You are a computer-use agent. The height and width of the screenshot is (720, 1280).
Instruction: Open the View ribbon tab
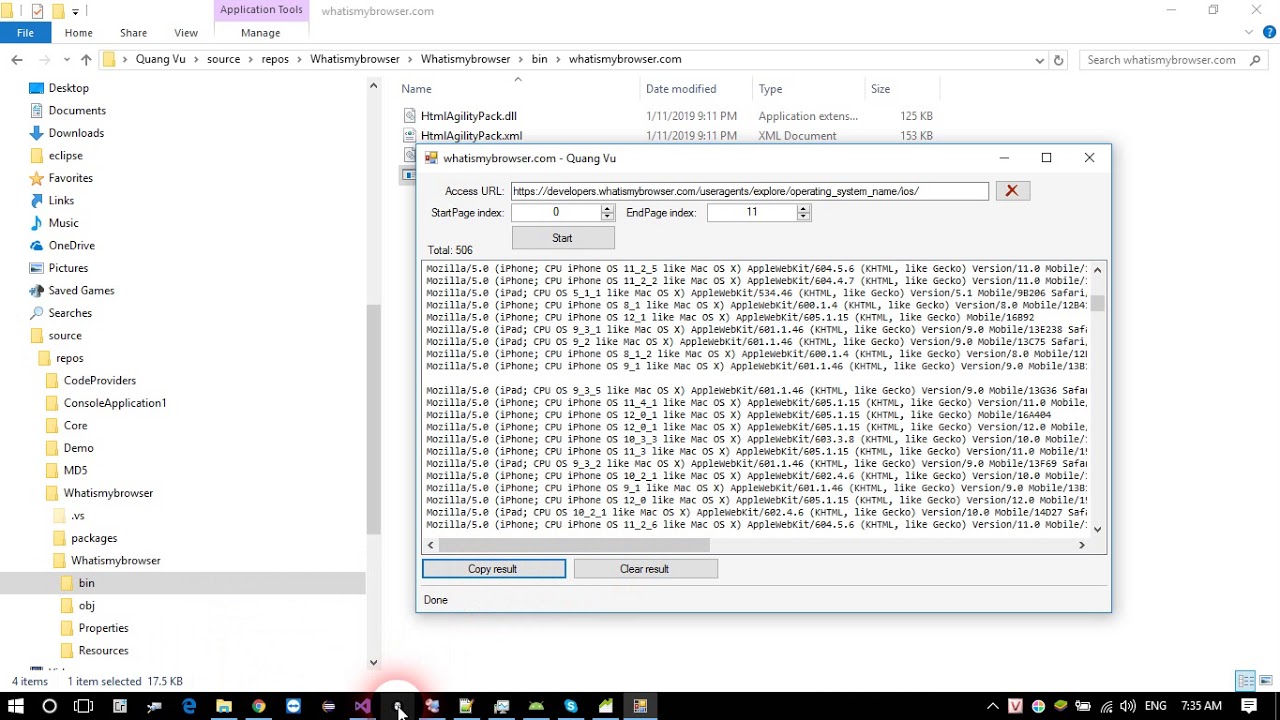(186, 33)
